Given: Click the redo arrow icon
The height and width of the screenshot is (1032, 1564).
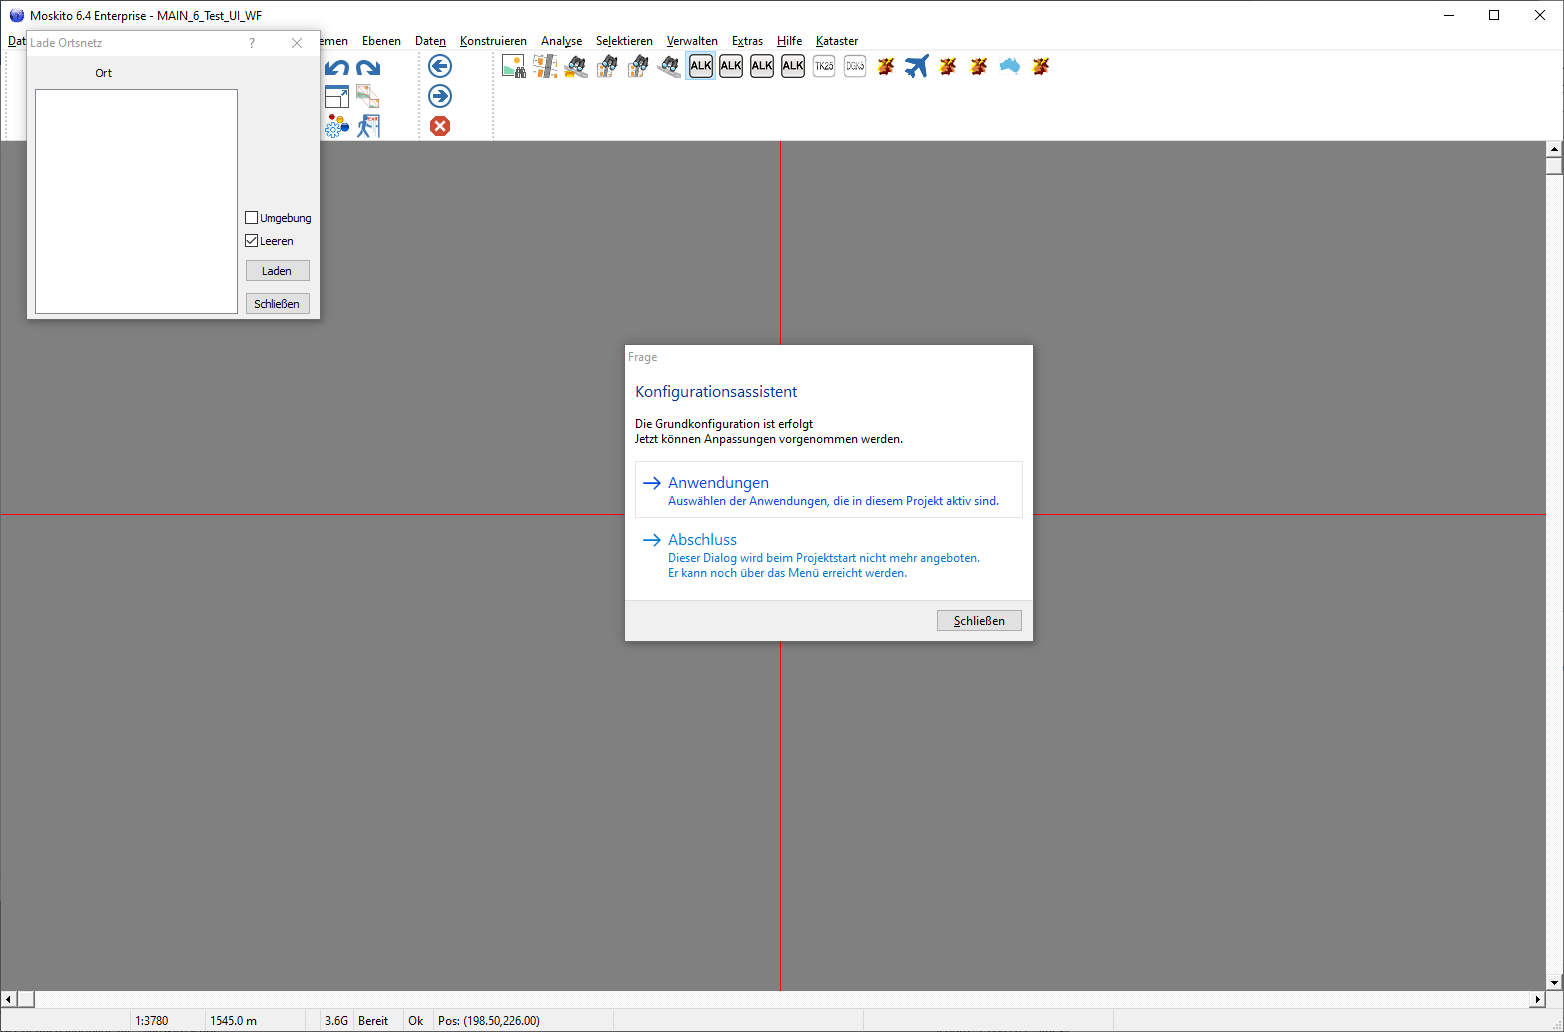Looking at the screenshot, I should click(x=368, y=67).
